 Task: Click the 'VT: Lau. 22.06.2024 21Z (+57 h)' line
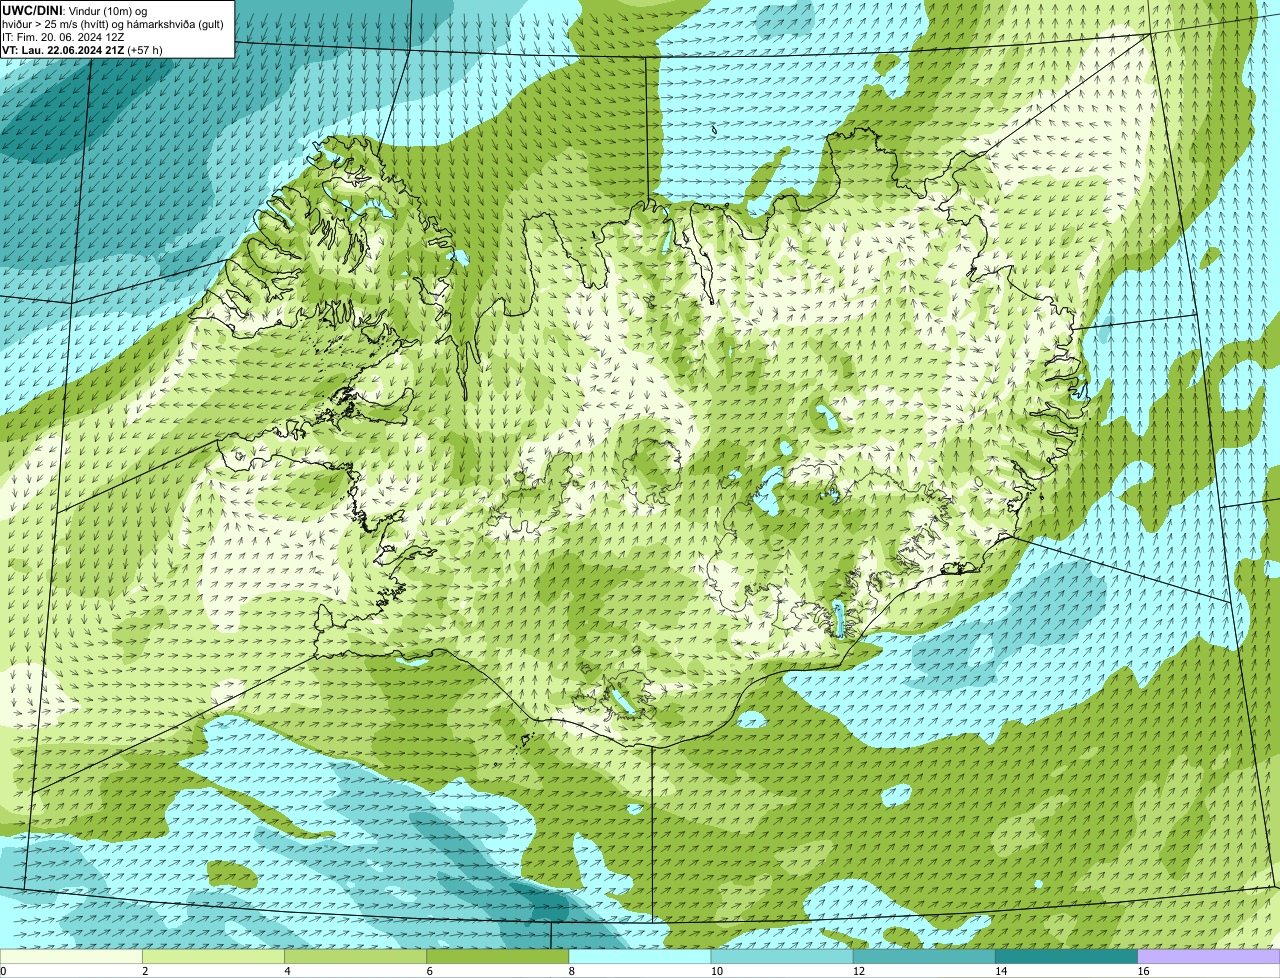tap(82, 50)
